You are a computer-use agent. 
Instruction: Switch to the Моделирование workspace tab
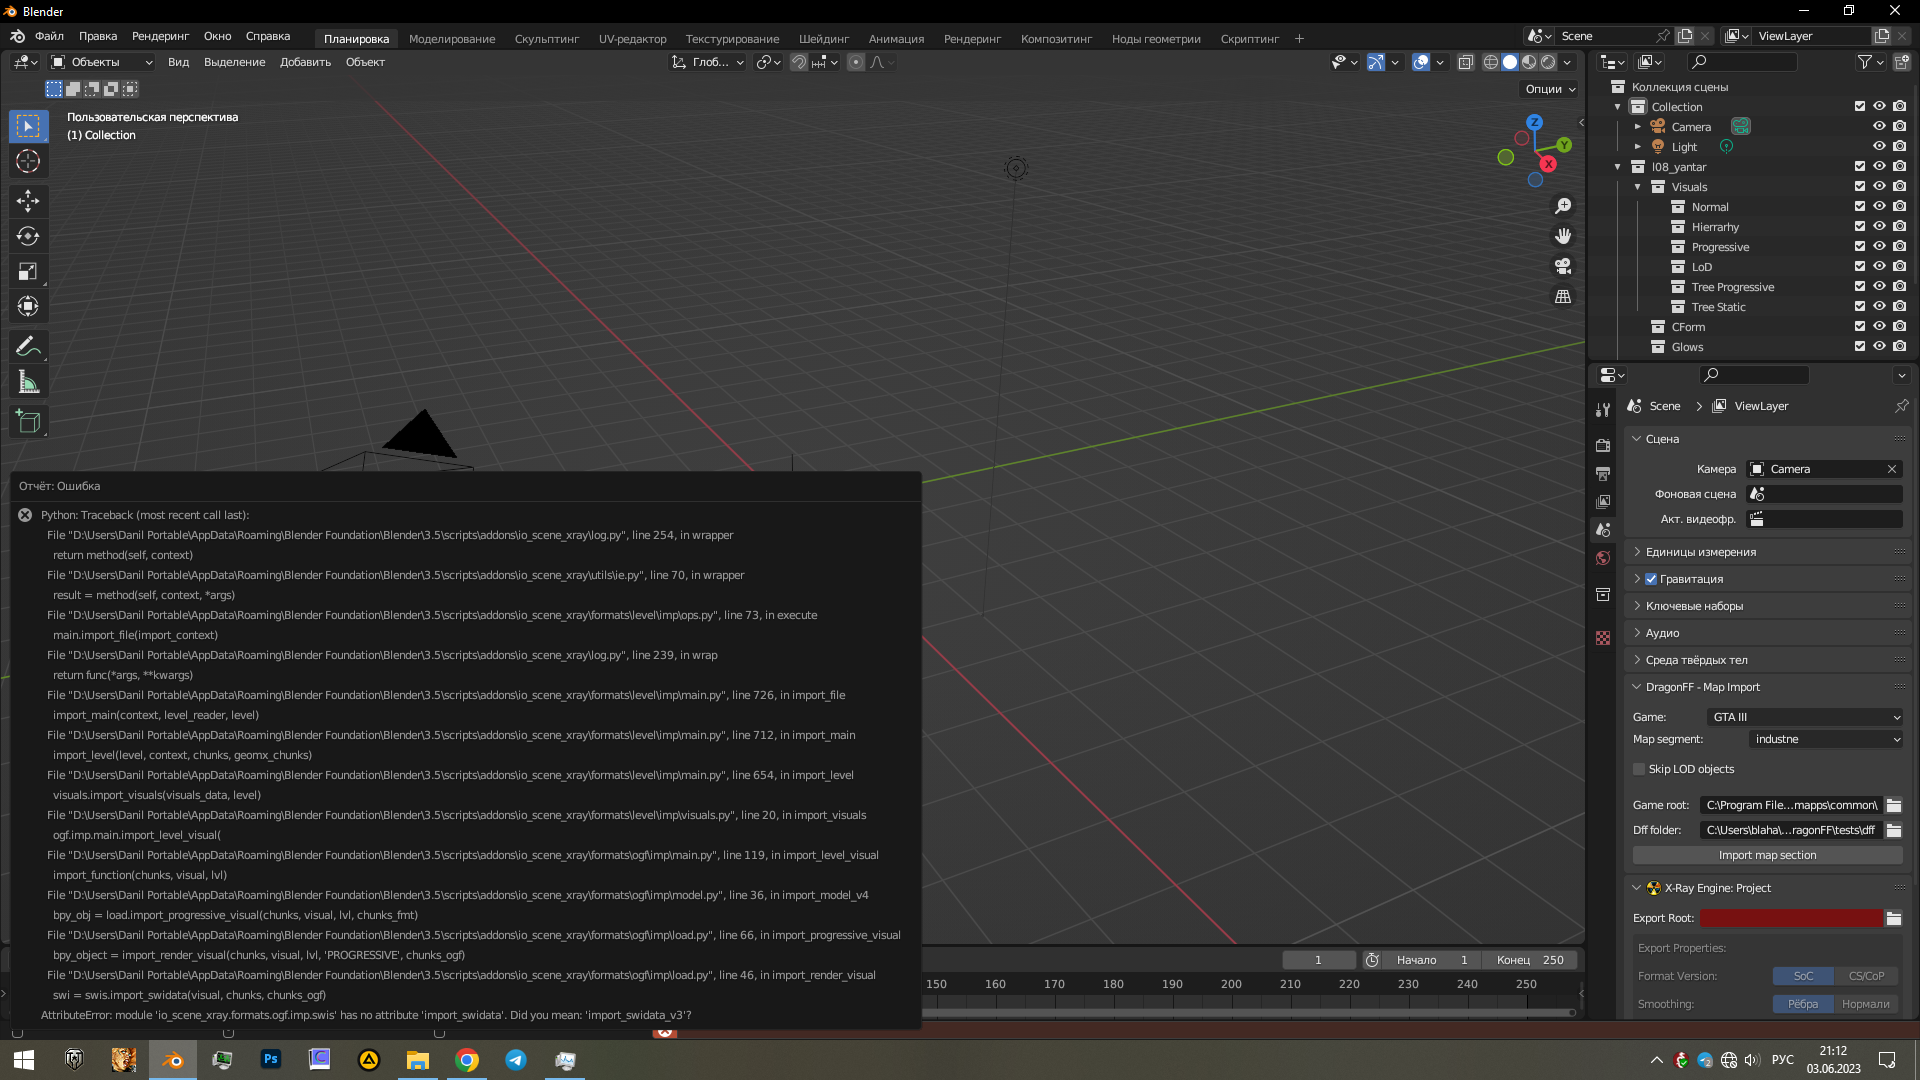[x=452, y=39]
